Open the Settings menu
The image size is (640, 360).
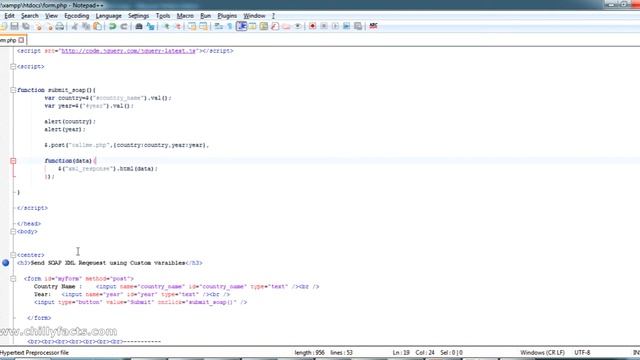[138, 16]
